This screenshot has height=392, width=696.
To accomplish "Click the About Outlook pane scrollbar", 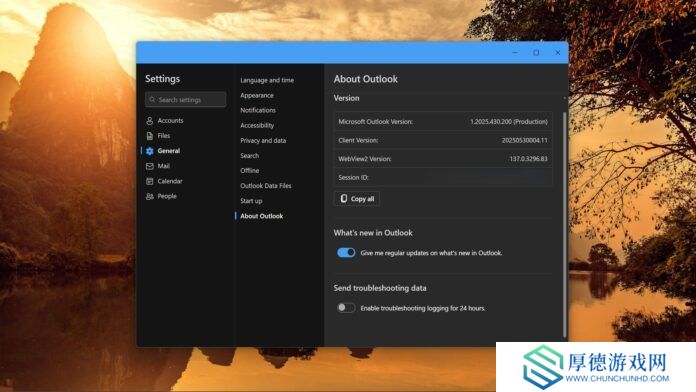I will click(x=565, y=224).
